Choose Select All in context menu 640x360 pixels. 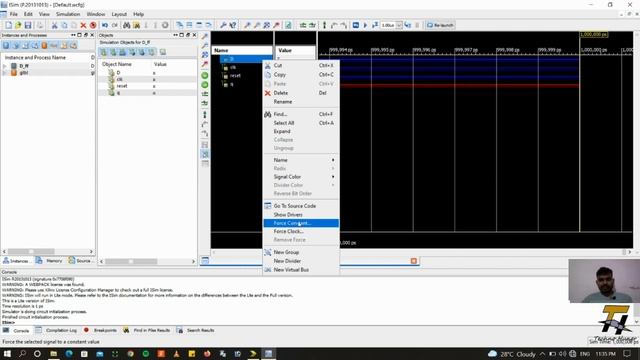point(301,123)
